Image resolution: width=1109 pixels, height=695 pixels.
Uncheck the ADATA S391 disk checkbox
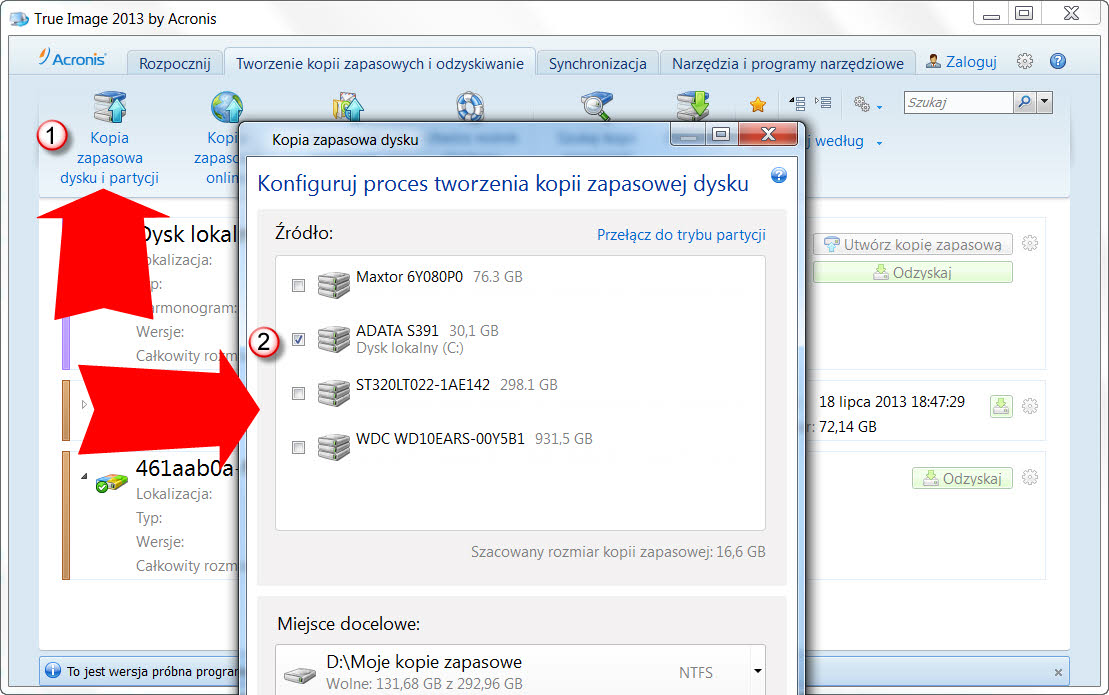pyautogui.click(x=298, y=339)
